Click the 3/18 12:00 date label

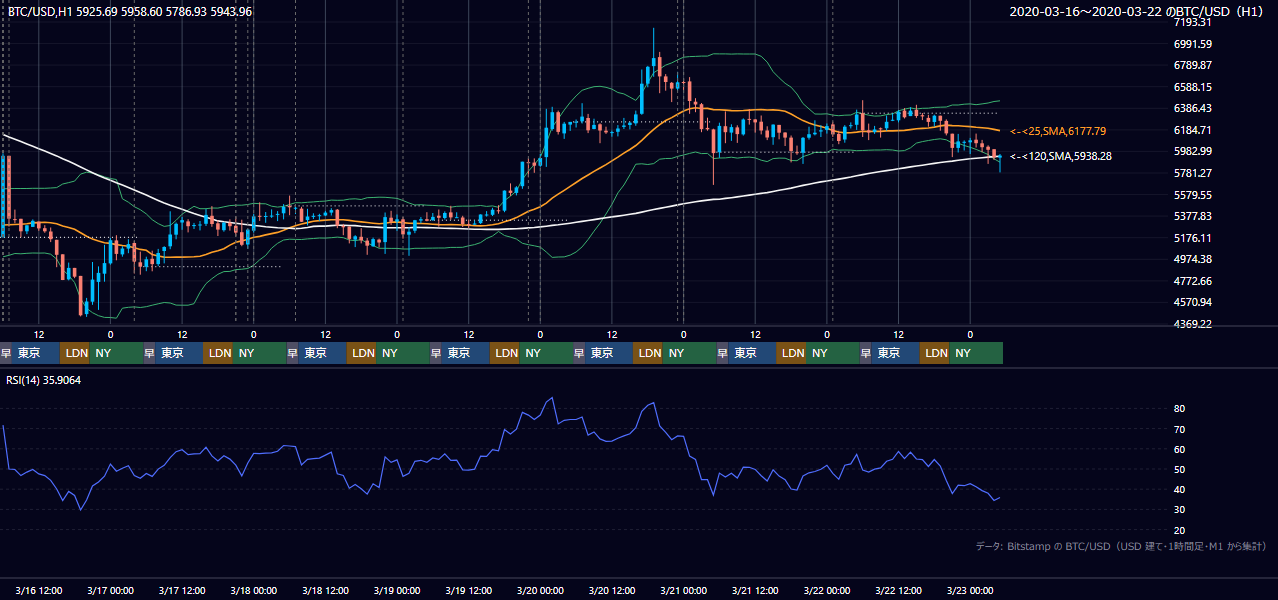click(x=325, y=590)
